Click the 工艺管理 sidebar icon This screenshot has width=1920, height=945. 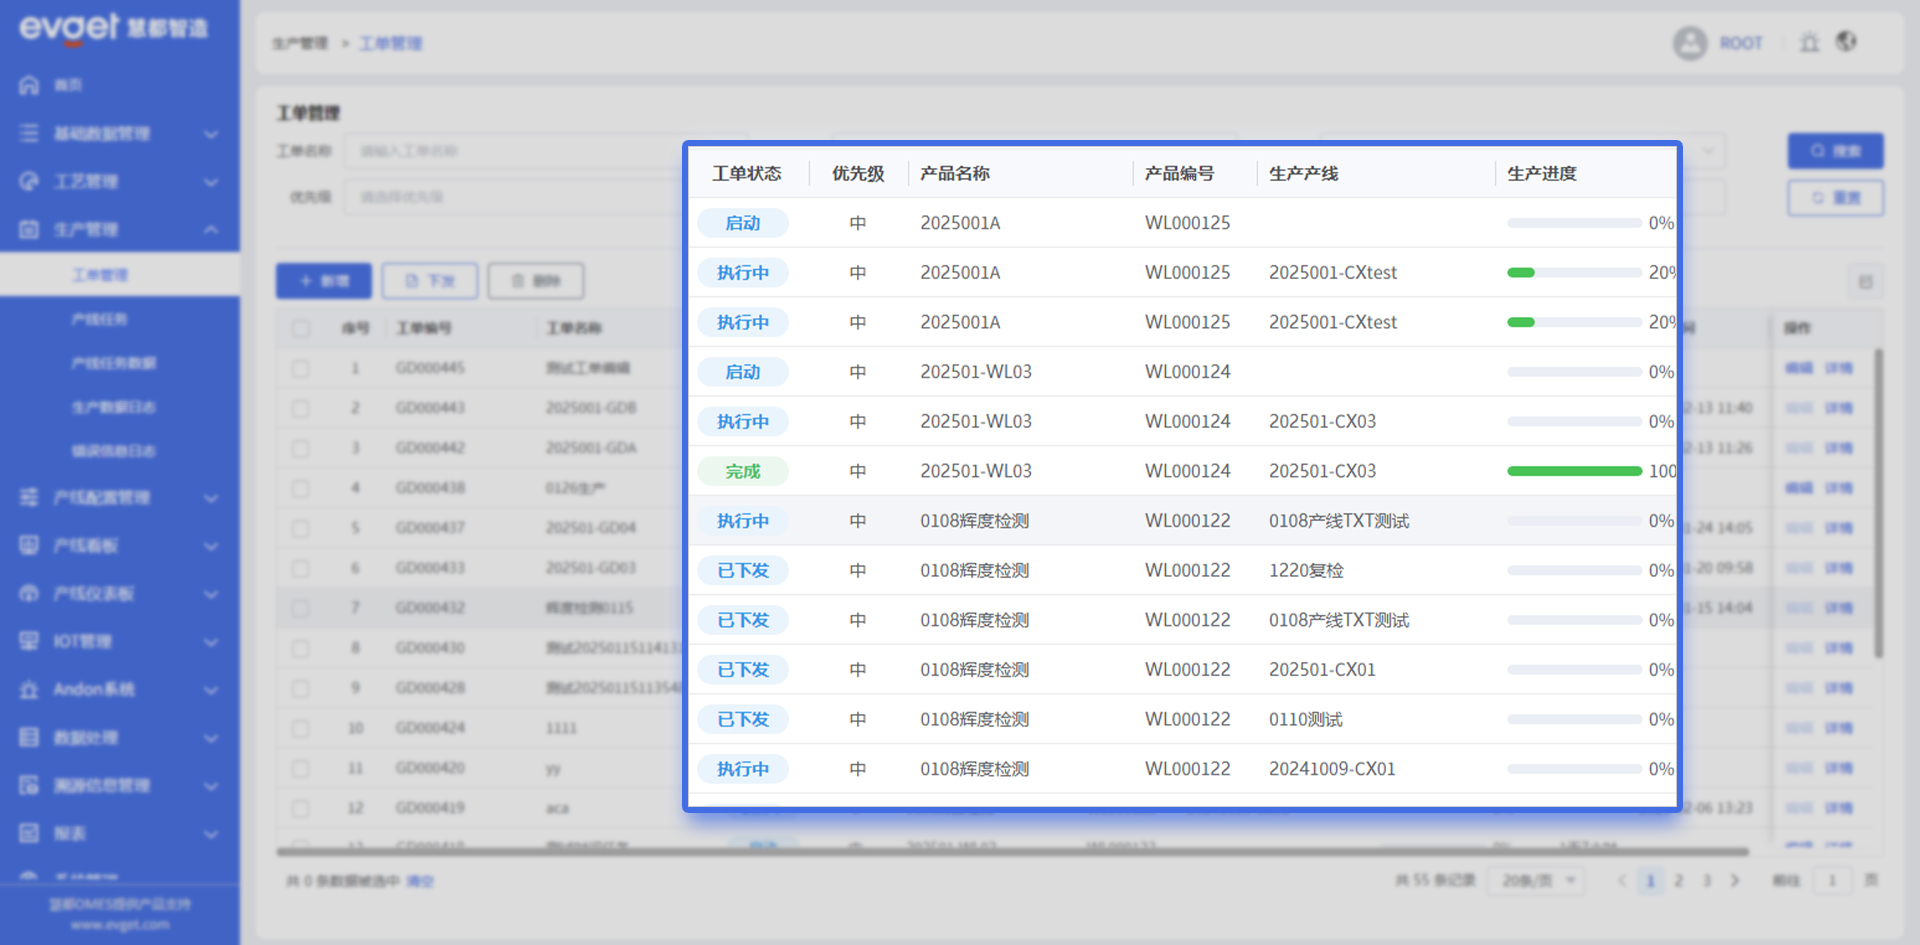pos(29,182)
